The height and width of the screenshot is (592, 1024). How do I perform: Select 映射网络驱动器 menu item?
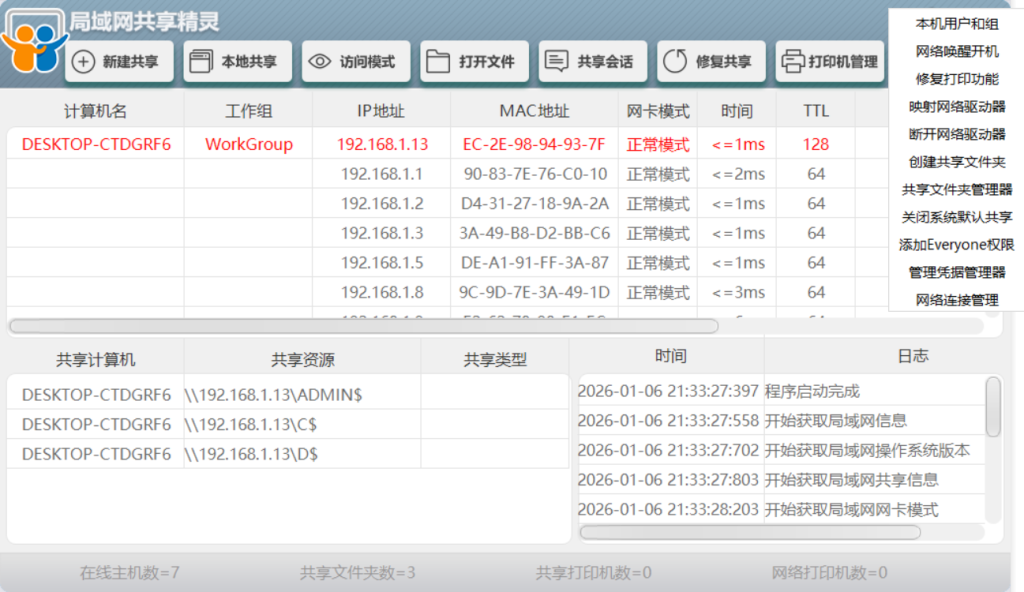[956, 107]
